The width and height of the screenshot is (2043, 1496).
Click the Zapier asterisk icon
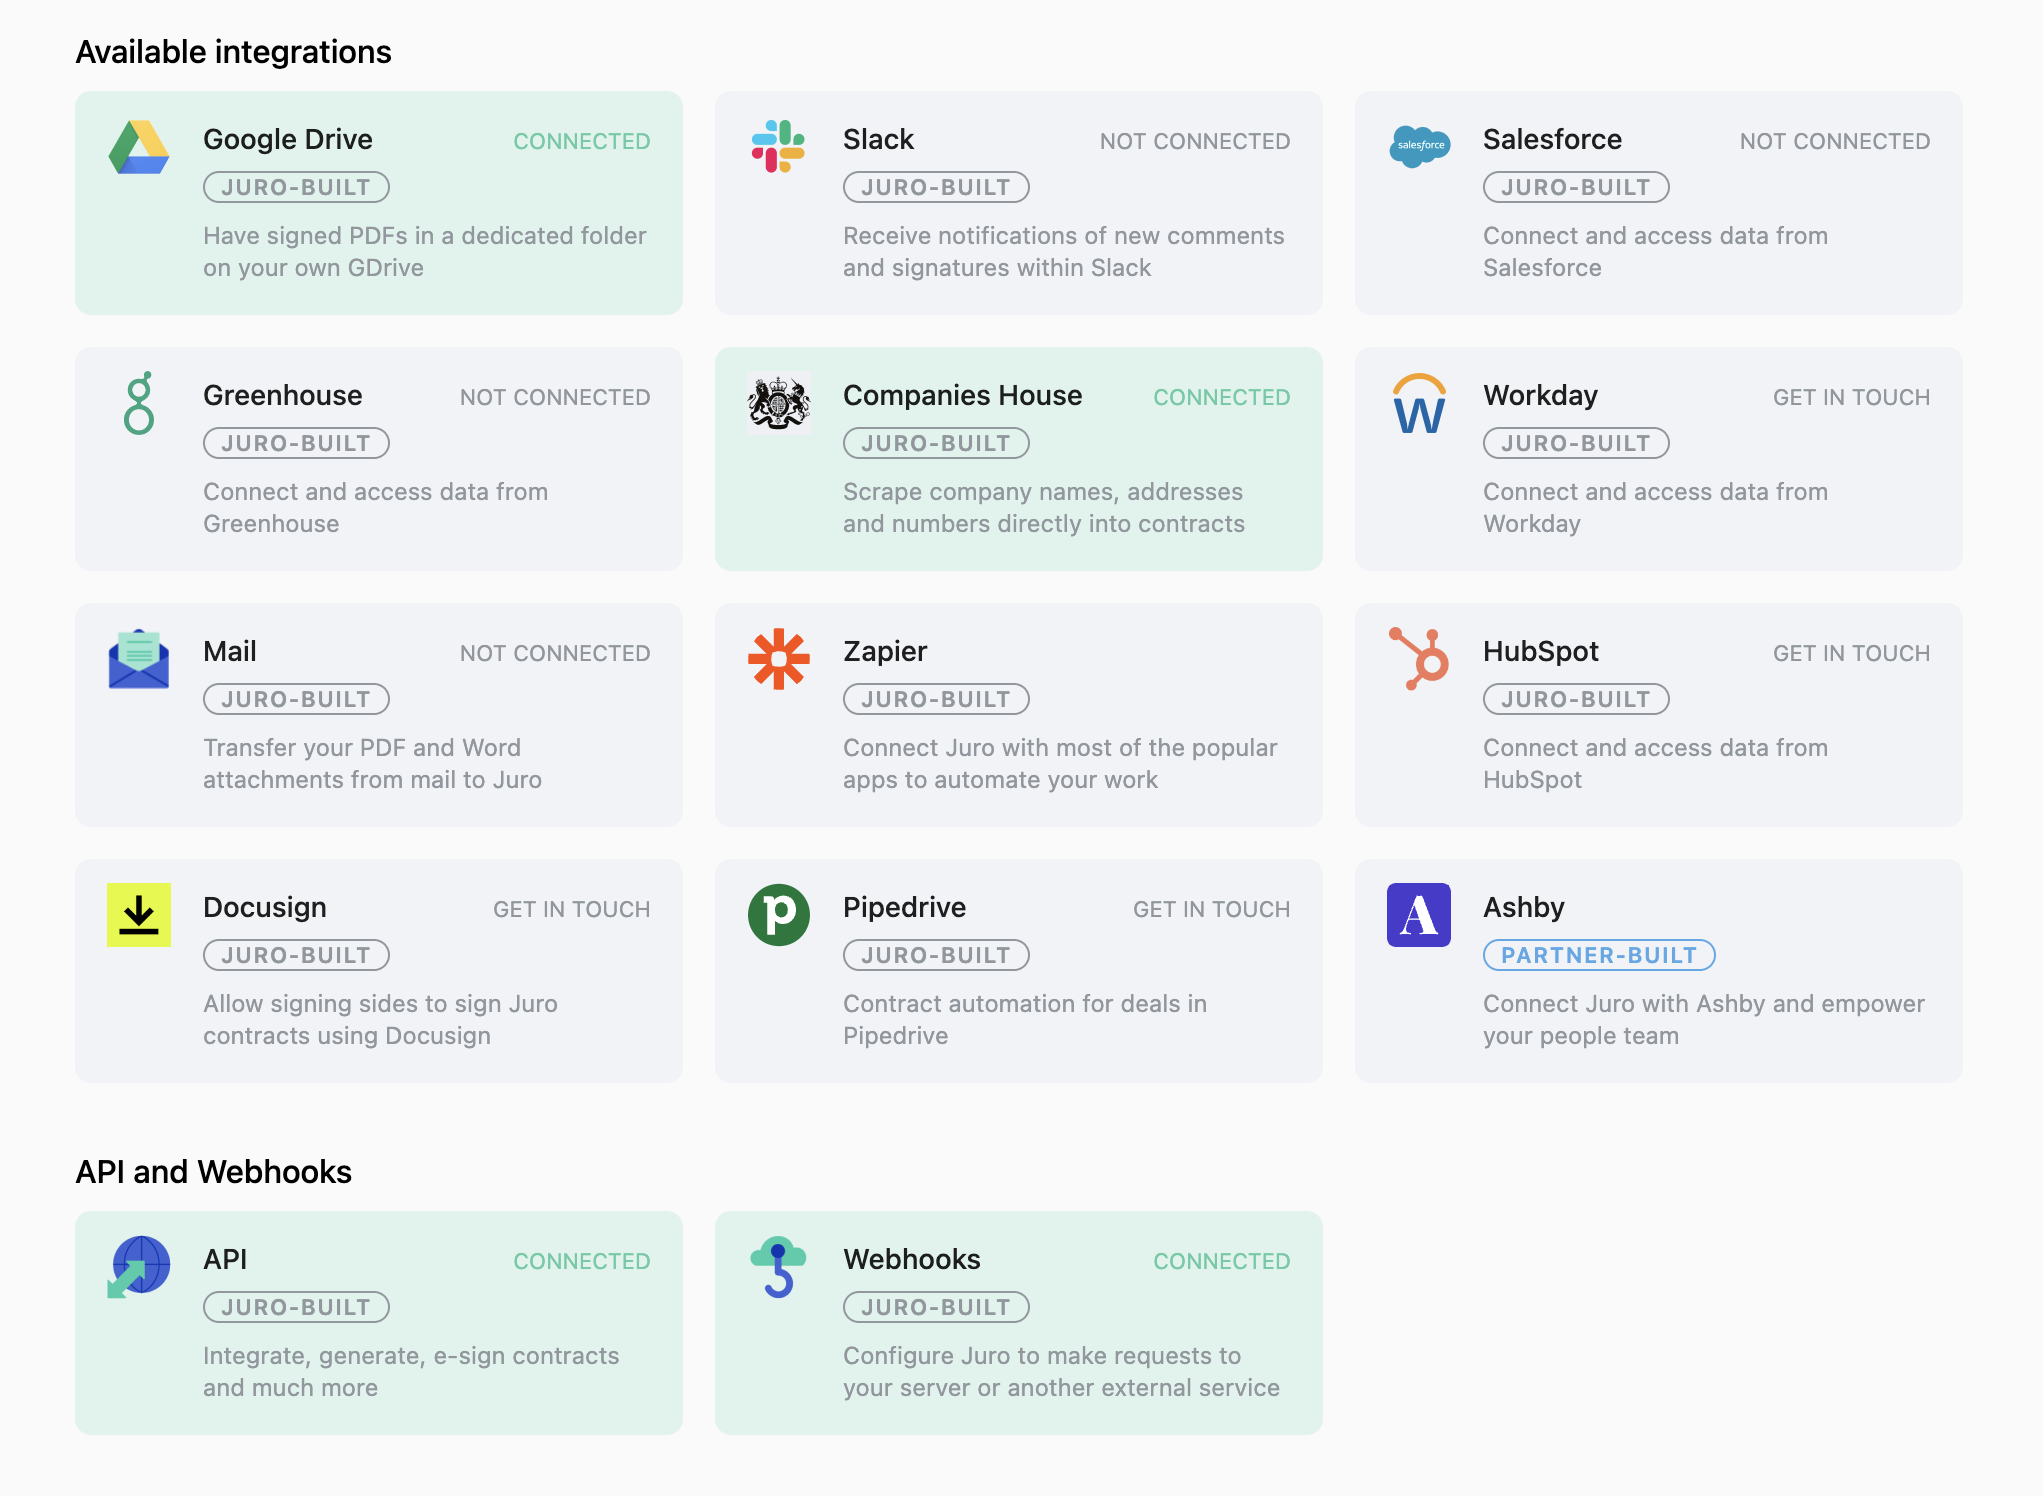click(x=779, y=659)
